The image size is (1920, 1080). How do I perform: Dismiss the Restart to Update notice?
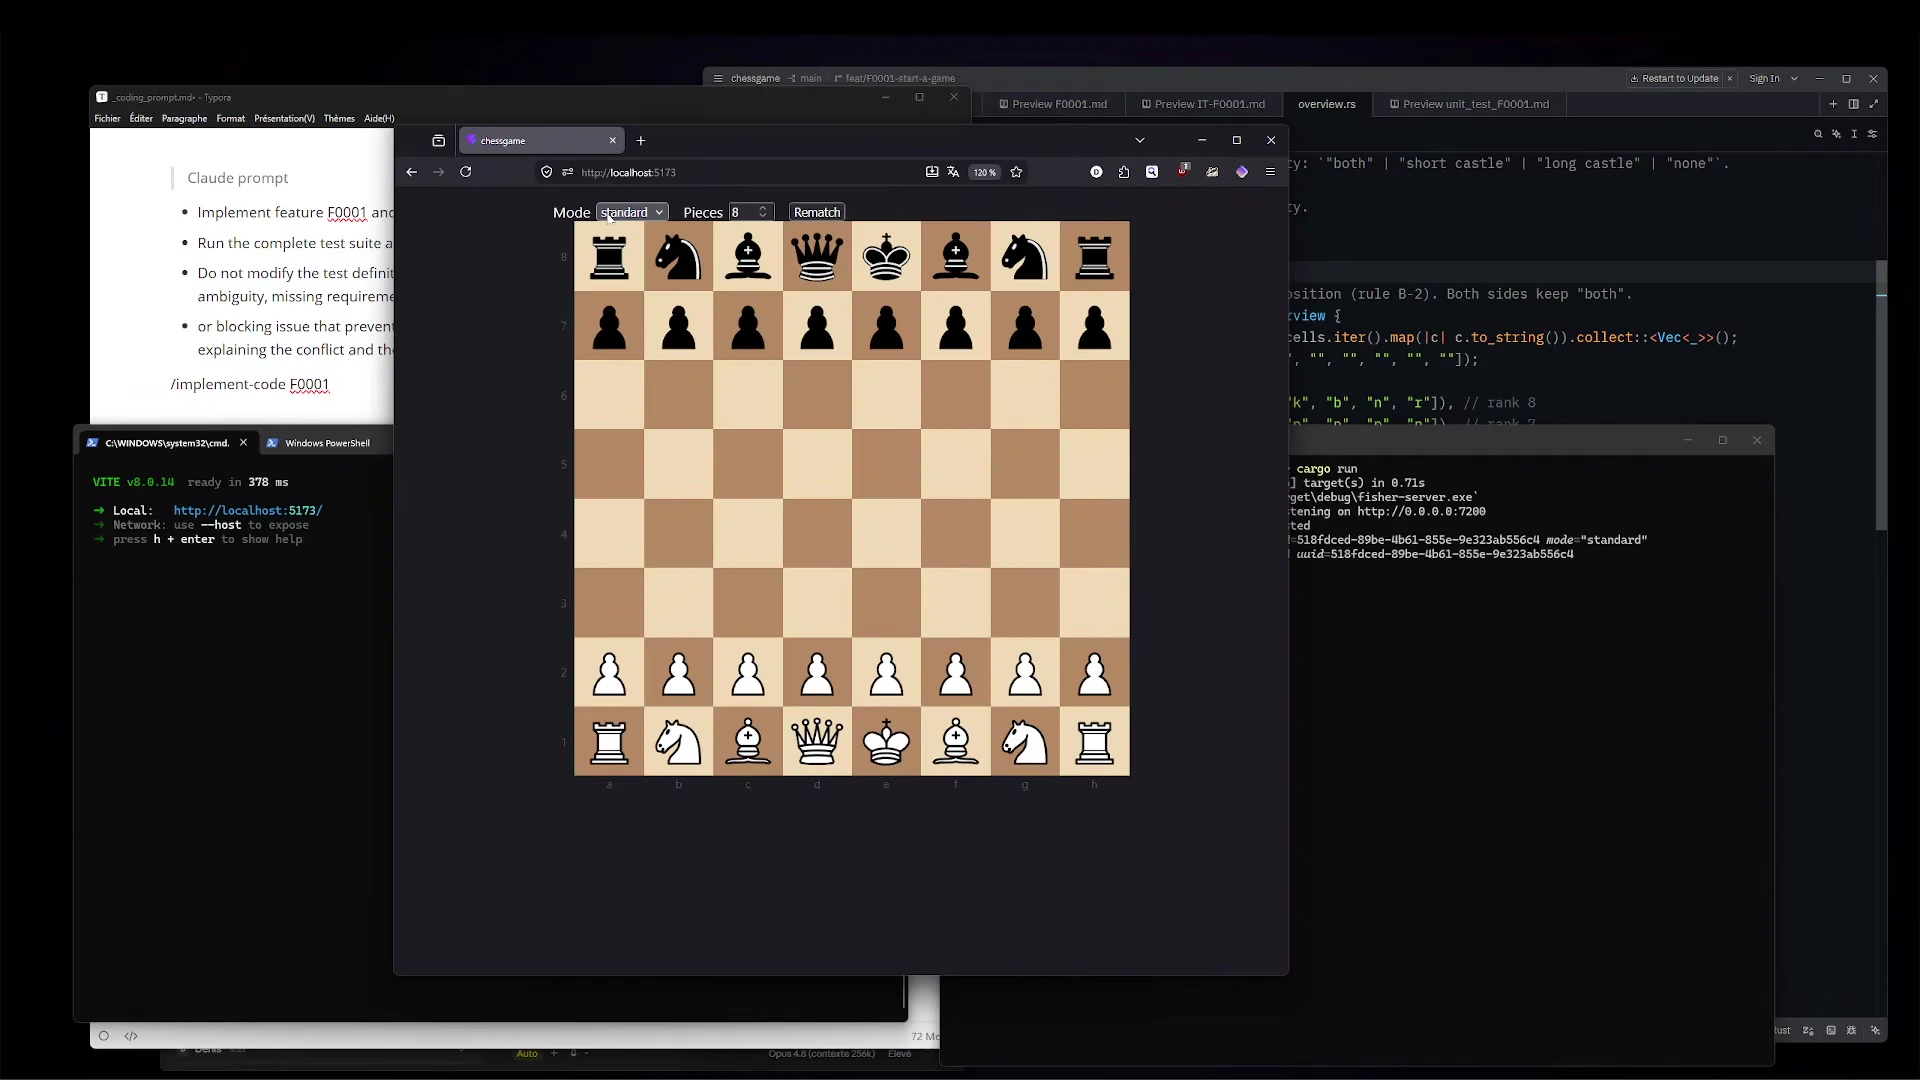(1729, 79)
